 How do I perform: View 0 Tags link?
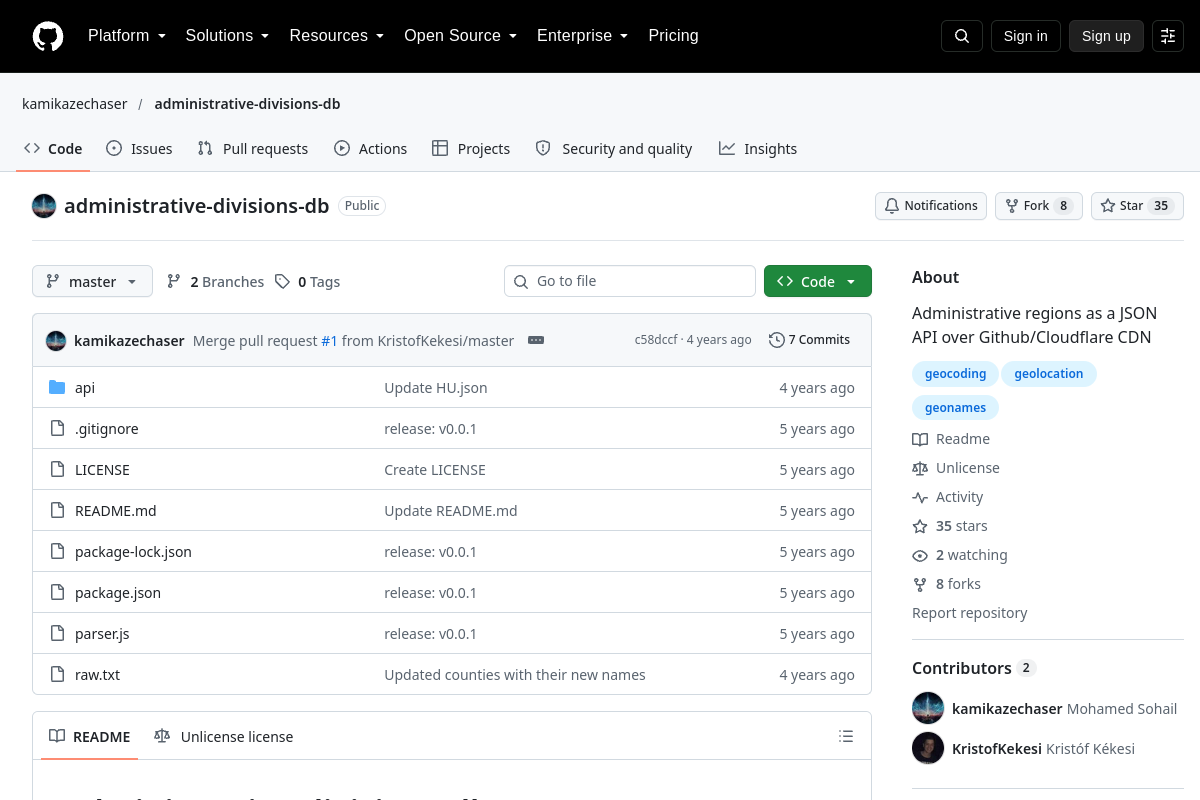click(x=308, y=282)
